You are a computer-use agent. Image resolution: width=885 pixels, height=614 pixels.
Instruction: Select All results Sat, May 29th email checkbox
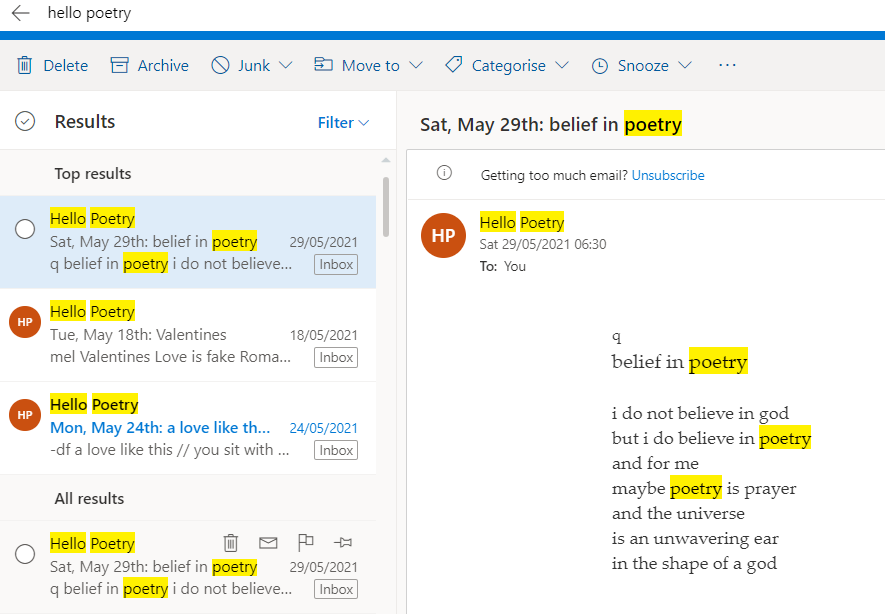25,554
